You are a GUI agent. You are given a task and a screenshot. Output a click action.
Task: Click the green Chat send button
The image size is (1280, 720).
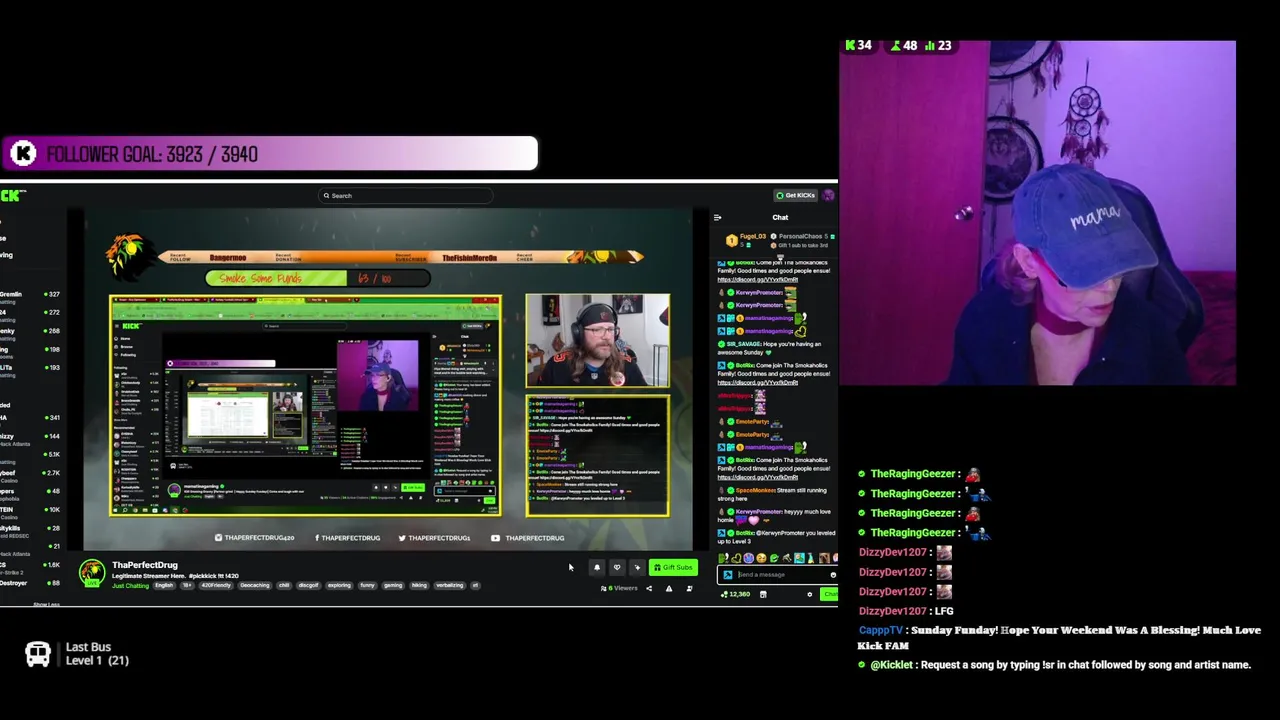[x=830, y=594]
